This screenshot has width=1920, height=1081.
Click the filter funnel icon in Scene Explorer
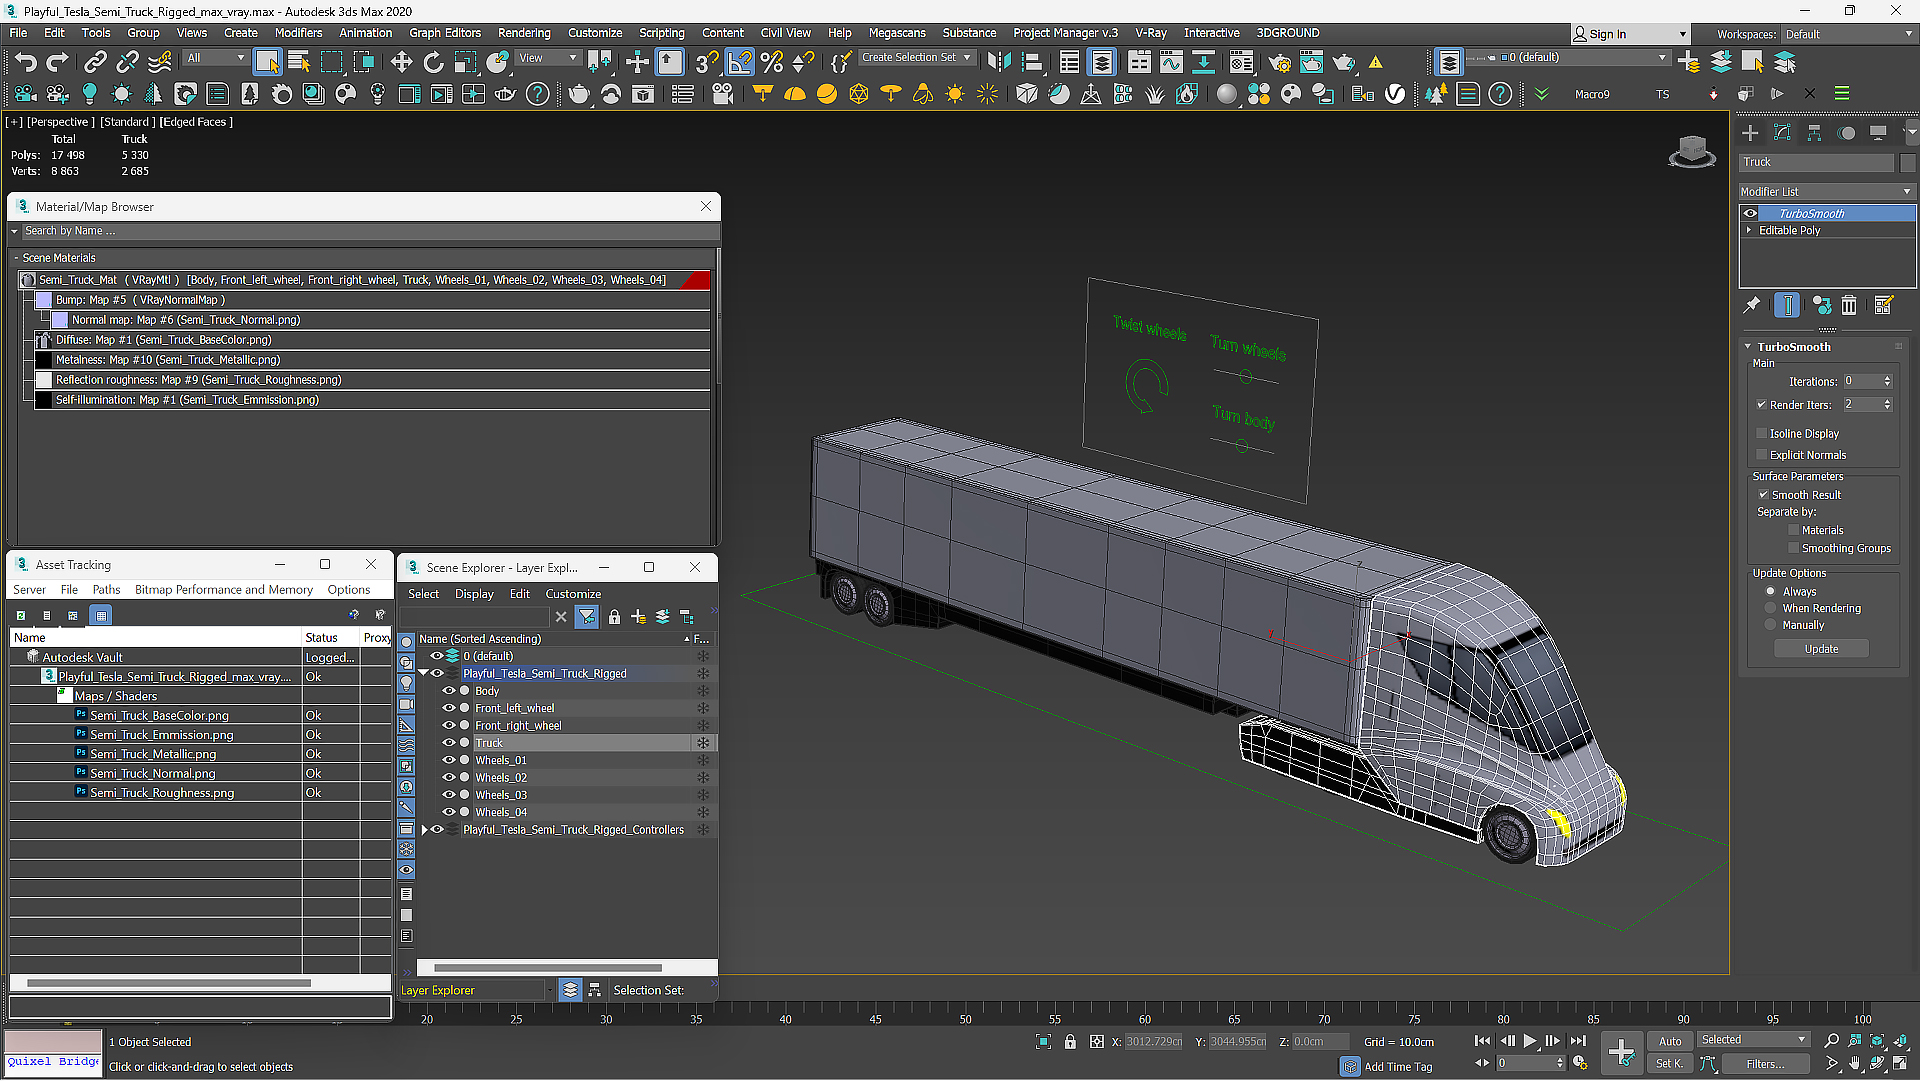(587, 617)
